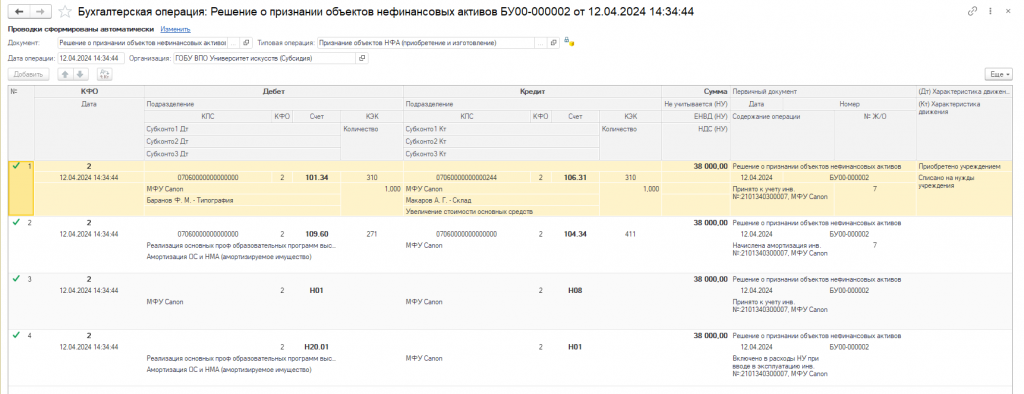The width and height of the screenshot is (1024, 394).
Task: Click the Изменить link
Action: (x=175, y=29)
